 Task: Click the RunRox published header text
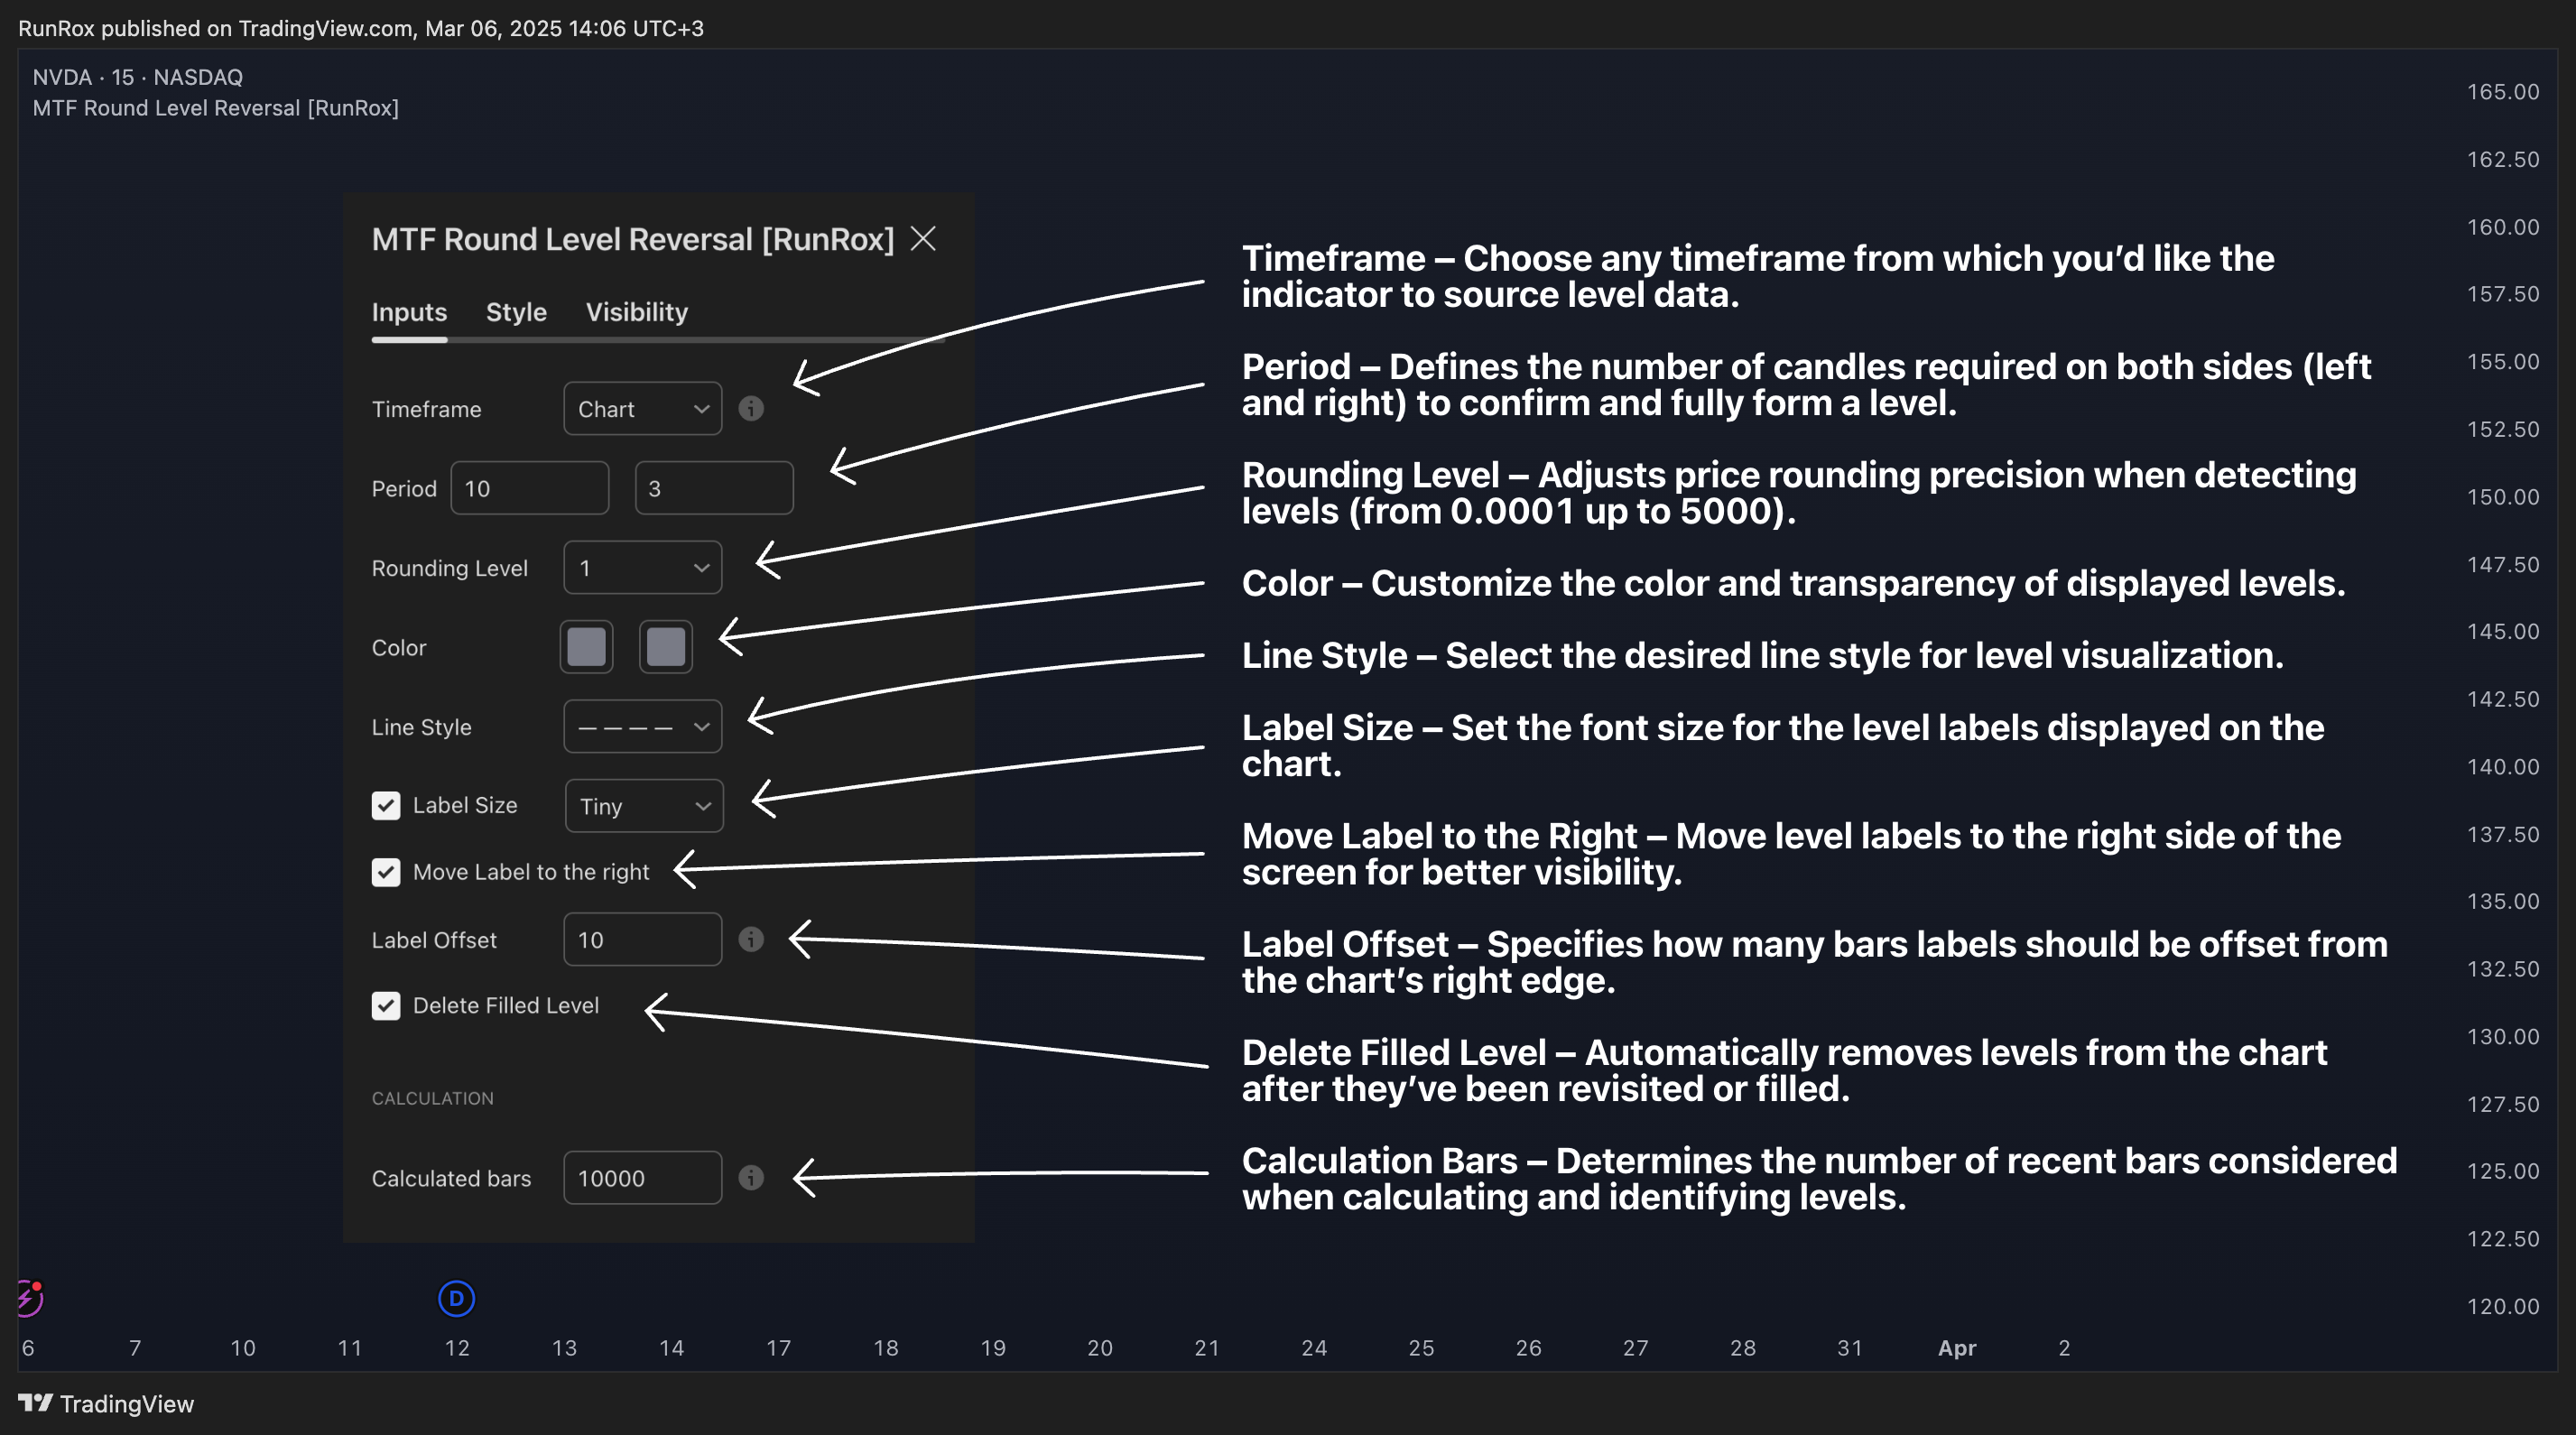361,28
